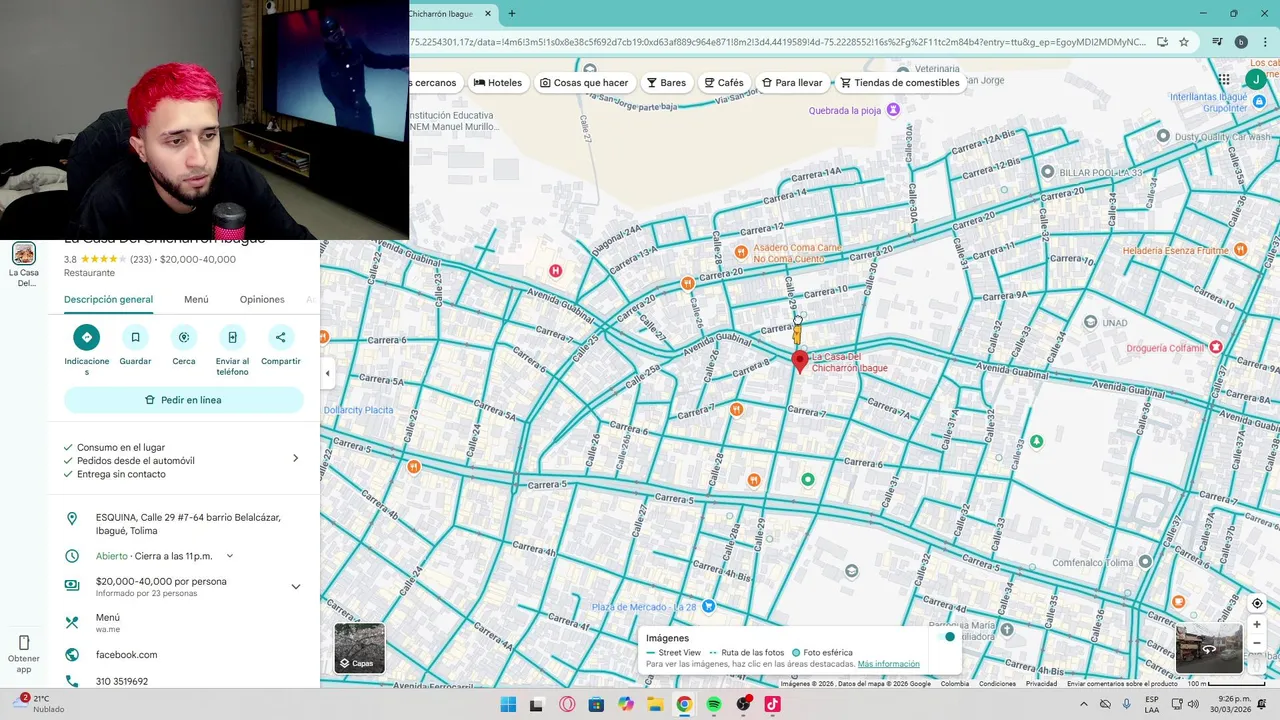
Task: Filter map by Cafés
Action: click(724, 83)
